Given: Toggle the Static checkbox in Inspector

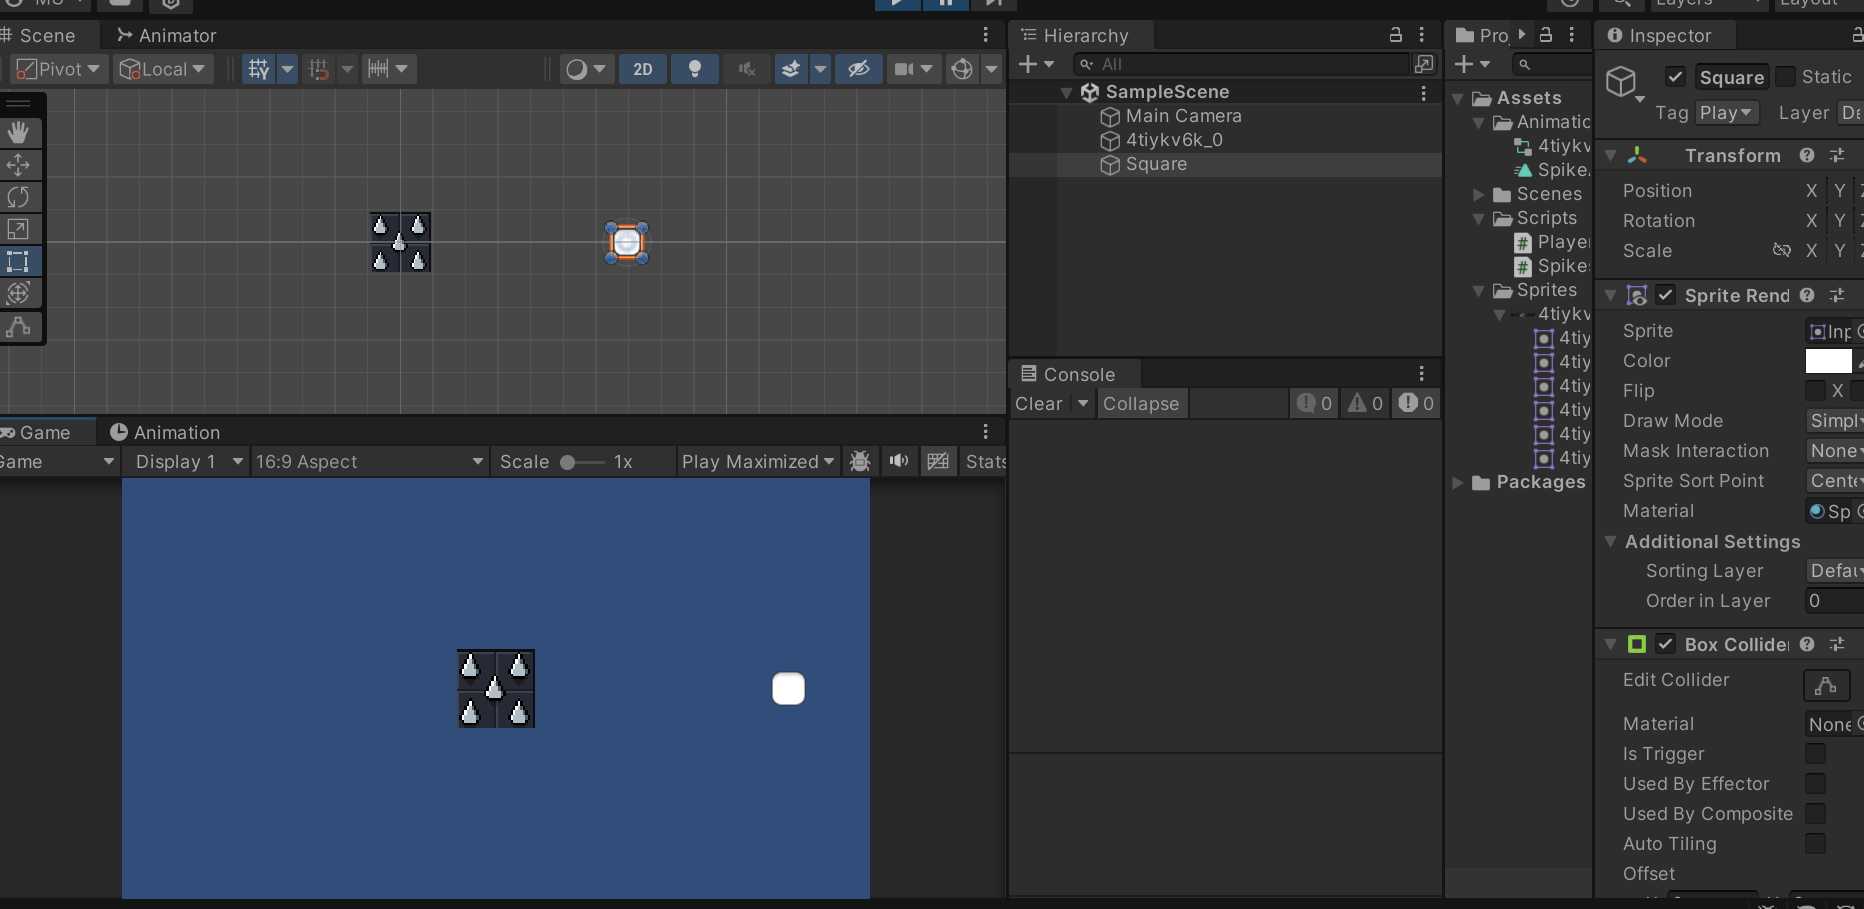Looking at the screenshot, I should (1785, 77).
